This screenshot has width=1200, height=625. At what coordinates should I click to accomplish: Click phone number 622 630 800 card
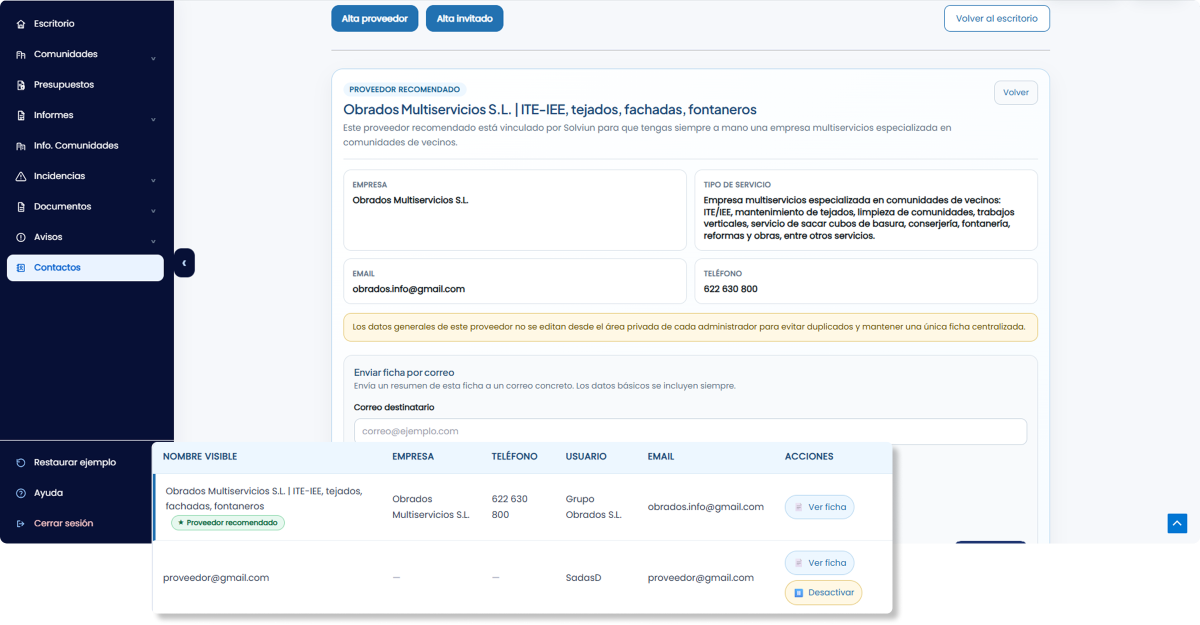click(866, 281)
